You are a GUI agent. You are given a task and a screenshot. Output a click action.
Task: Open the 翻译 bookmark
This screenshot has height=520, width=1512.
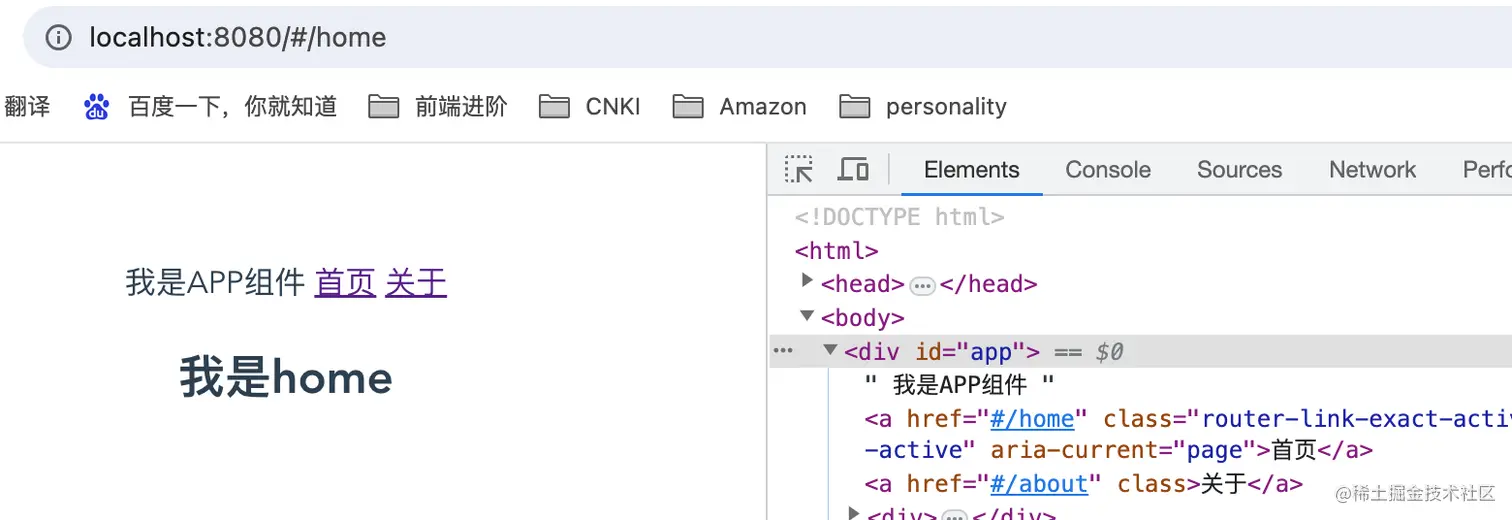pyautogui.click(x=27, y=106)
